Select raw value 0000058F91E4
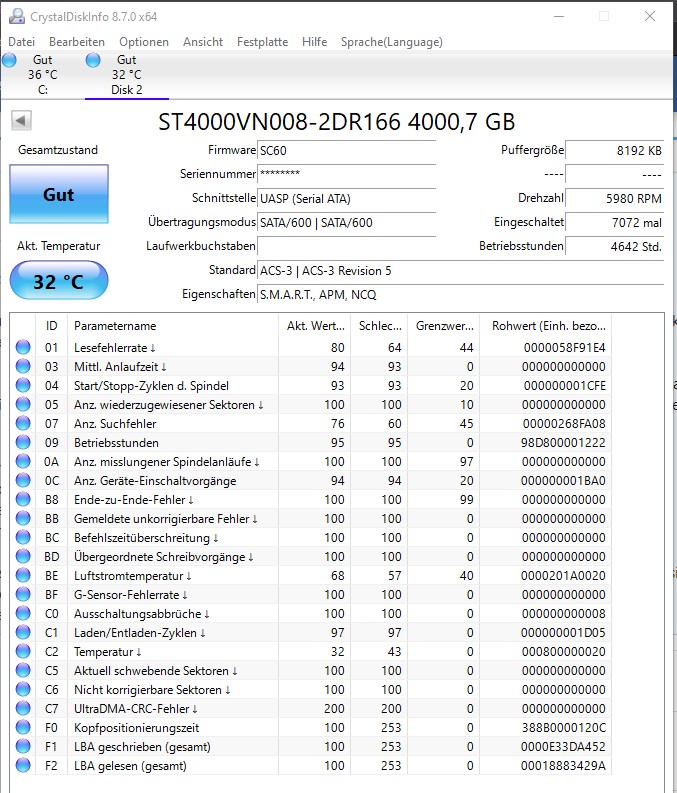 (564, 348)
